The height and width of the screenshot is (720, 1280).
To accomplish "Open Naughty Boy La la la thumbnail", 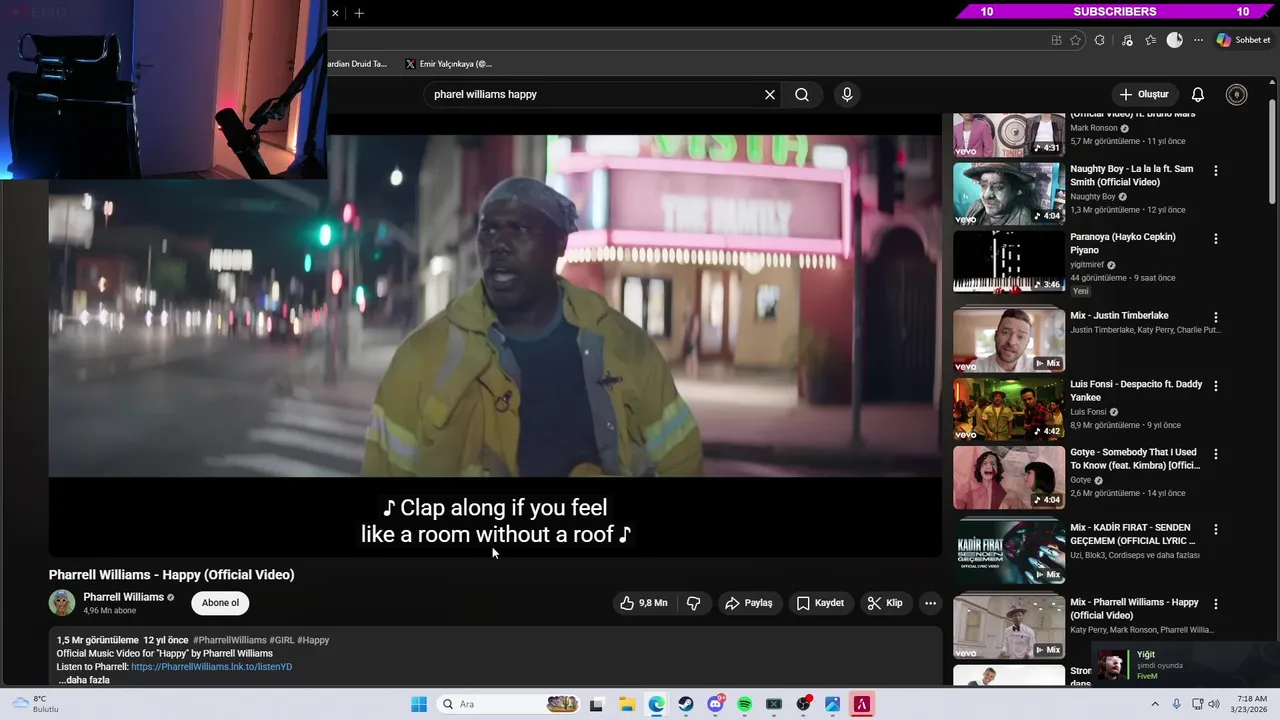I will [x=1009, y=194].
